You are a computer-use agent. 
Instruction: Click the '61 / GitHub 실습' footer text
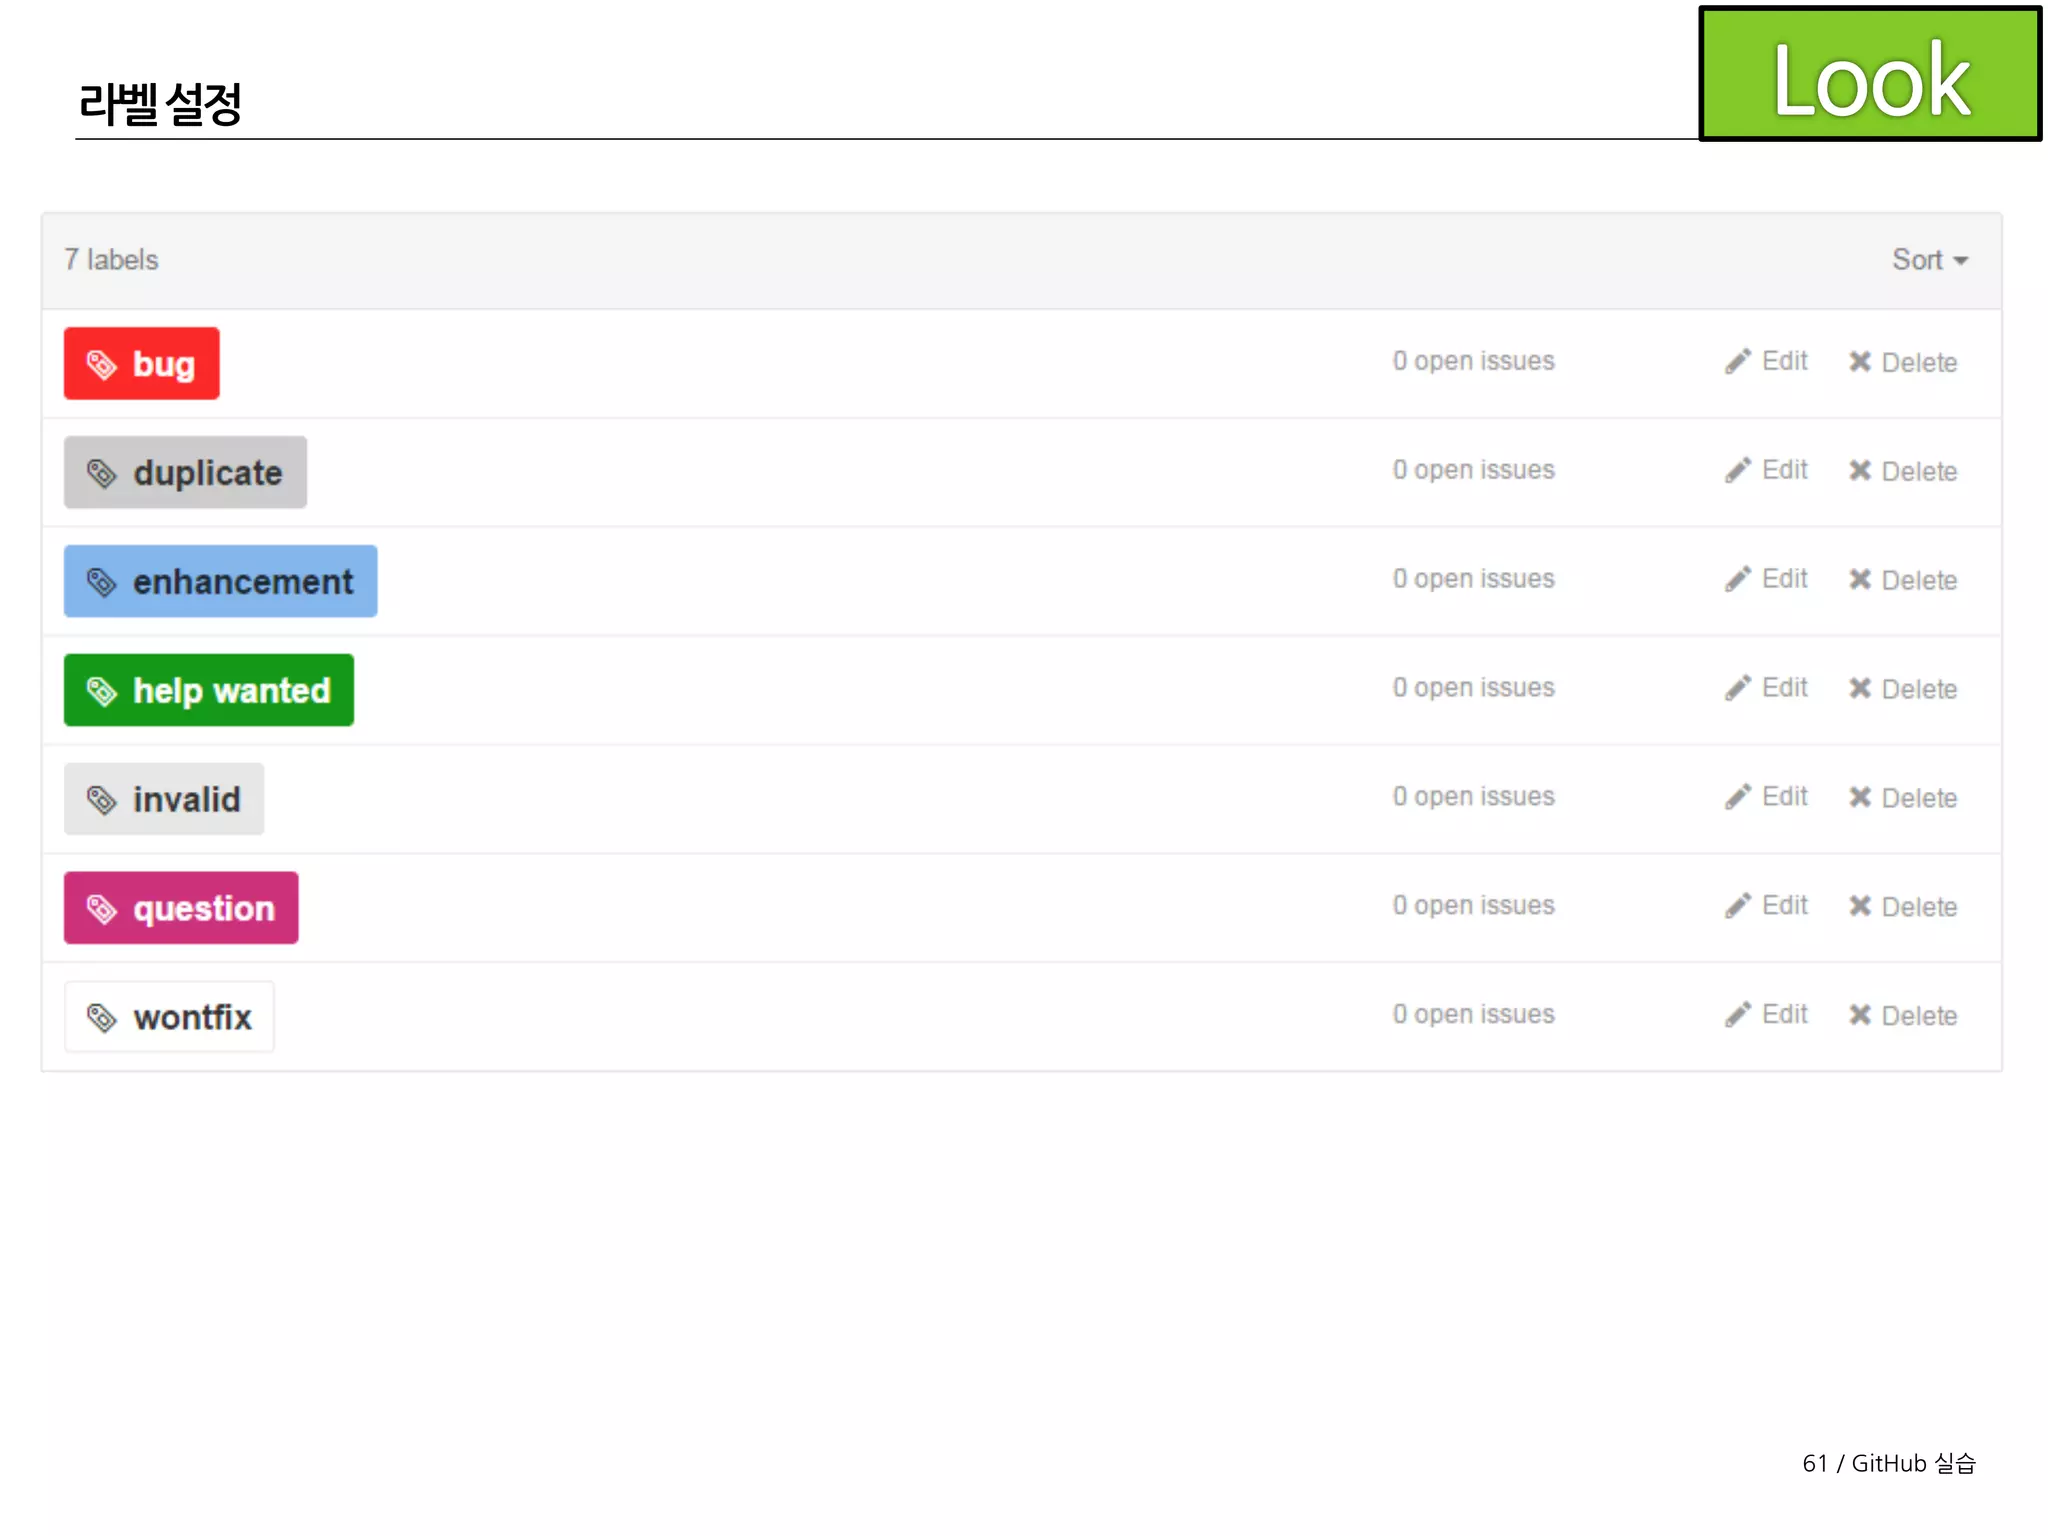(x=1889, y=1464)
